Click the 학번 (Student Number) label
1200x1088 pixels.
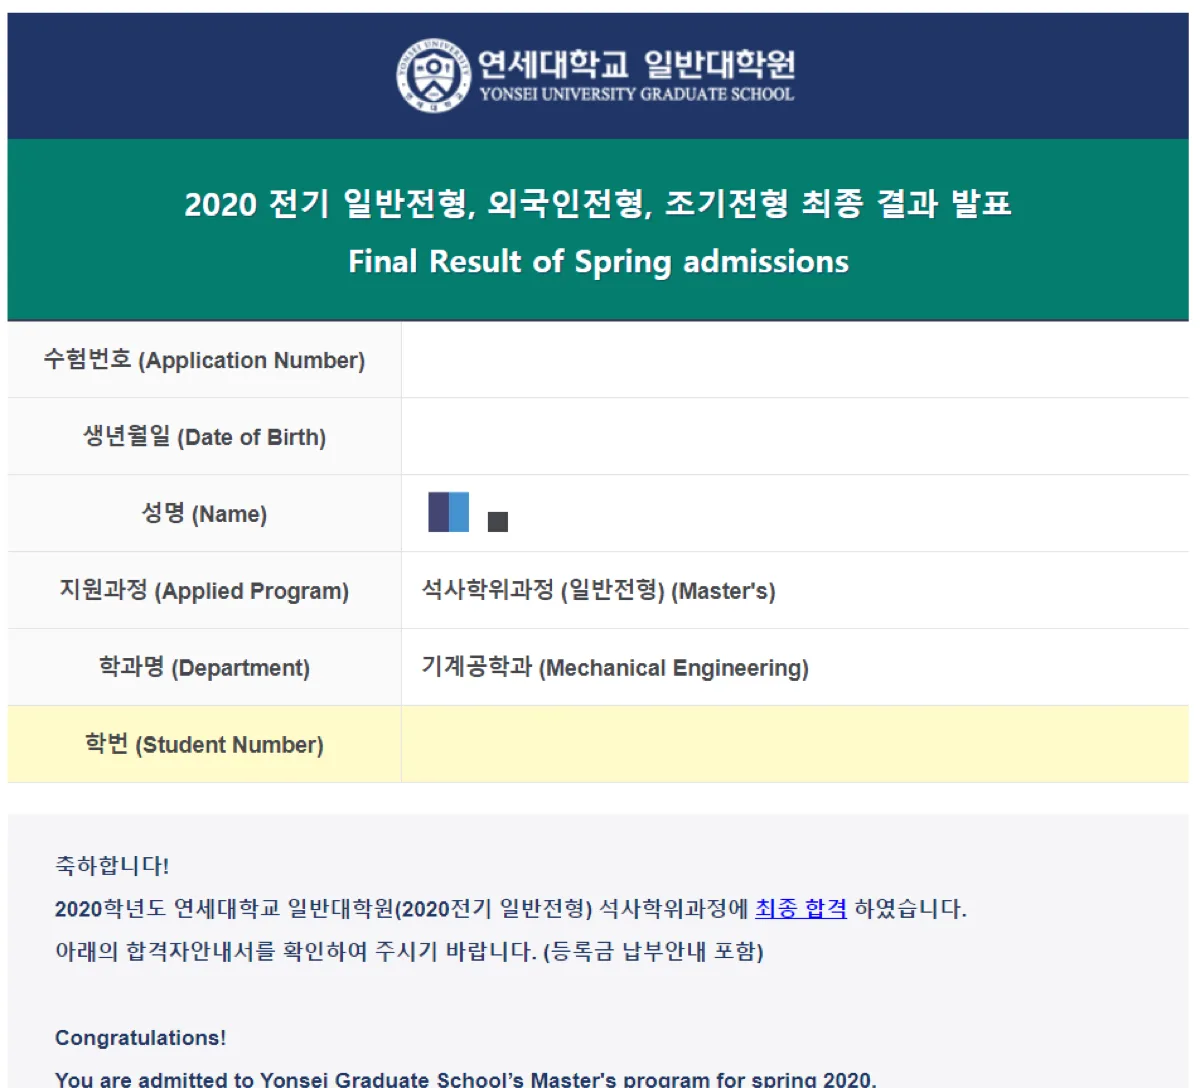pos(204,745)
